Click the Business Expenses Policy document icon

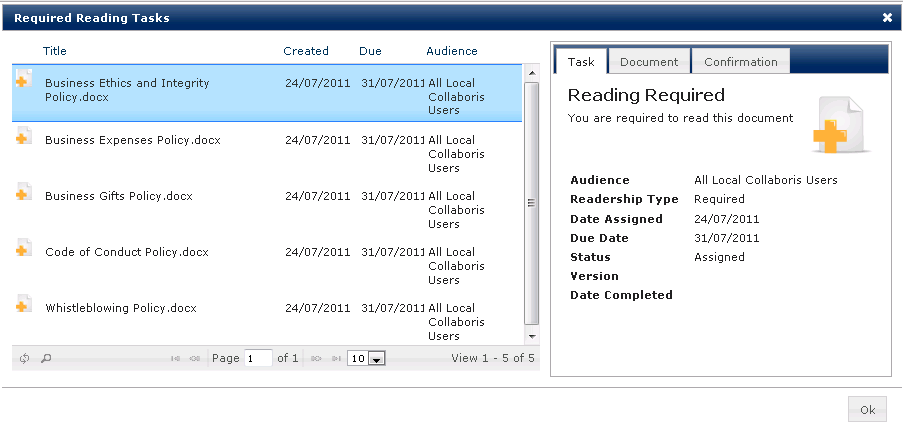(x=23, y=138)
